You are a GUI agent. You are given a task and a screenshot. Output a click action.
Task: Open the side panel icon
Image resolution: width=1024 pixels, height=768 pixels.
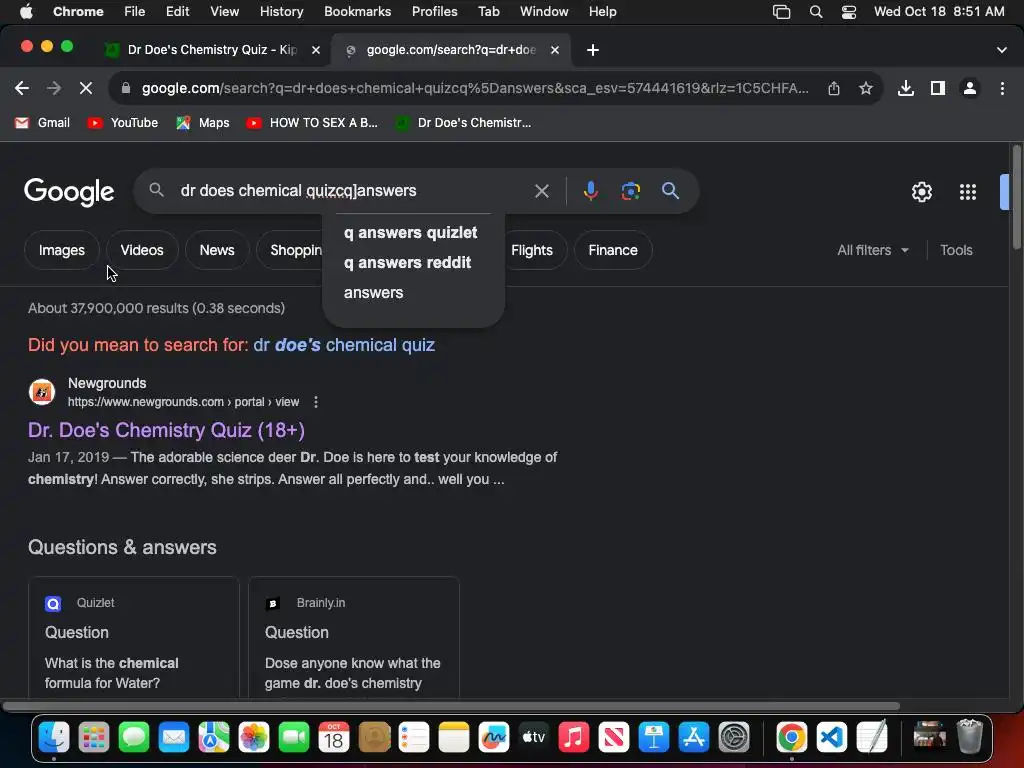[x=938, y=88]
